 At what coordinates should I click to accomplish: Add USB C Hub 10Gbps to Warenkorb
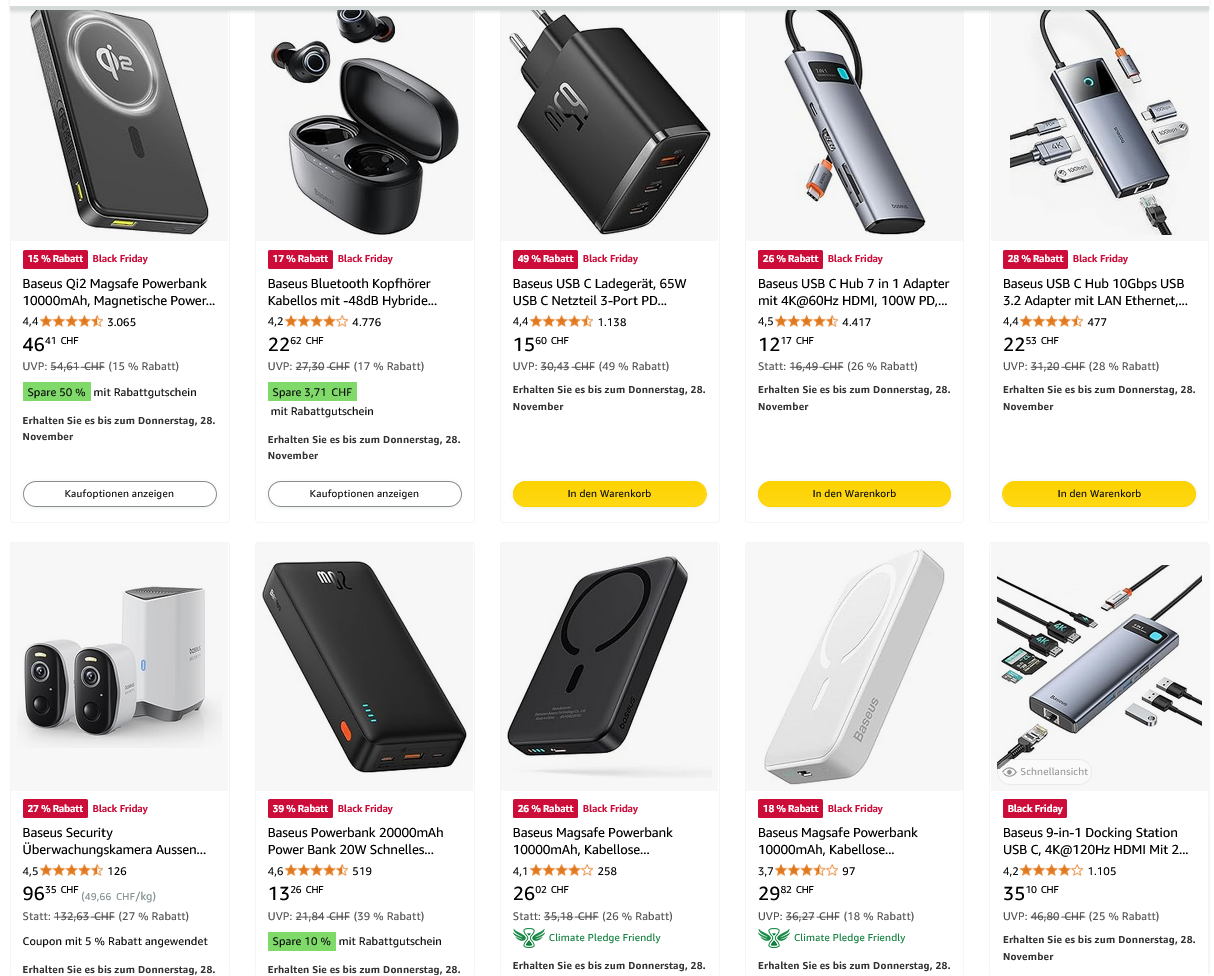coord(1099,494)
